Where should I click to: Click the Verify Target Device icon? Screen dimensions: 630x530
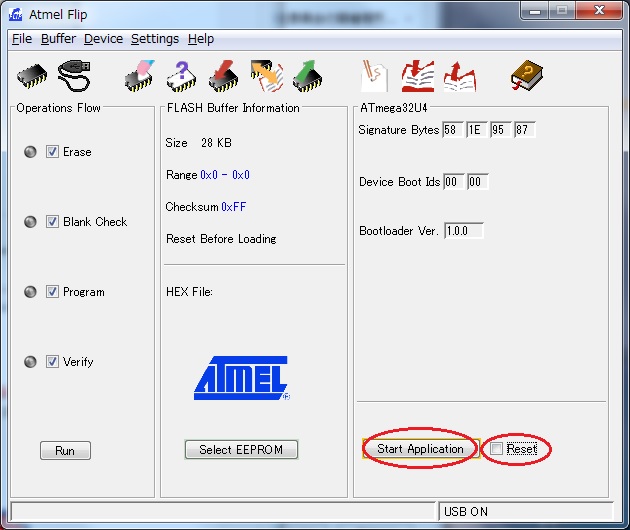266,76
